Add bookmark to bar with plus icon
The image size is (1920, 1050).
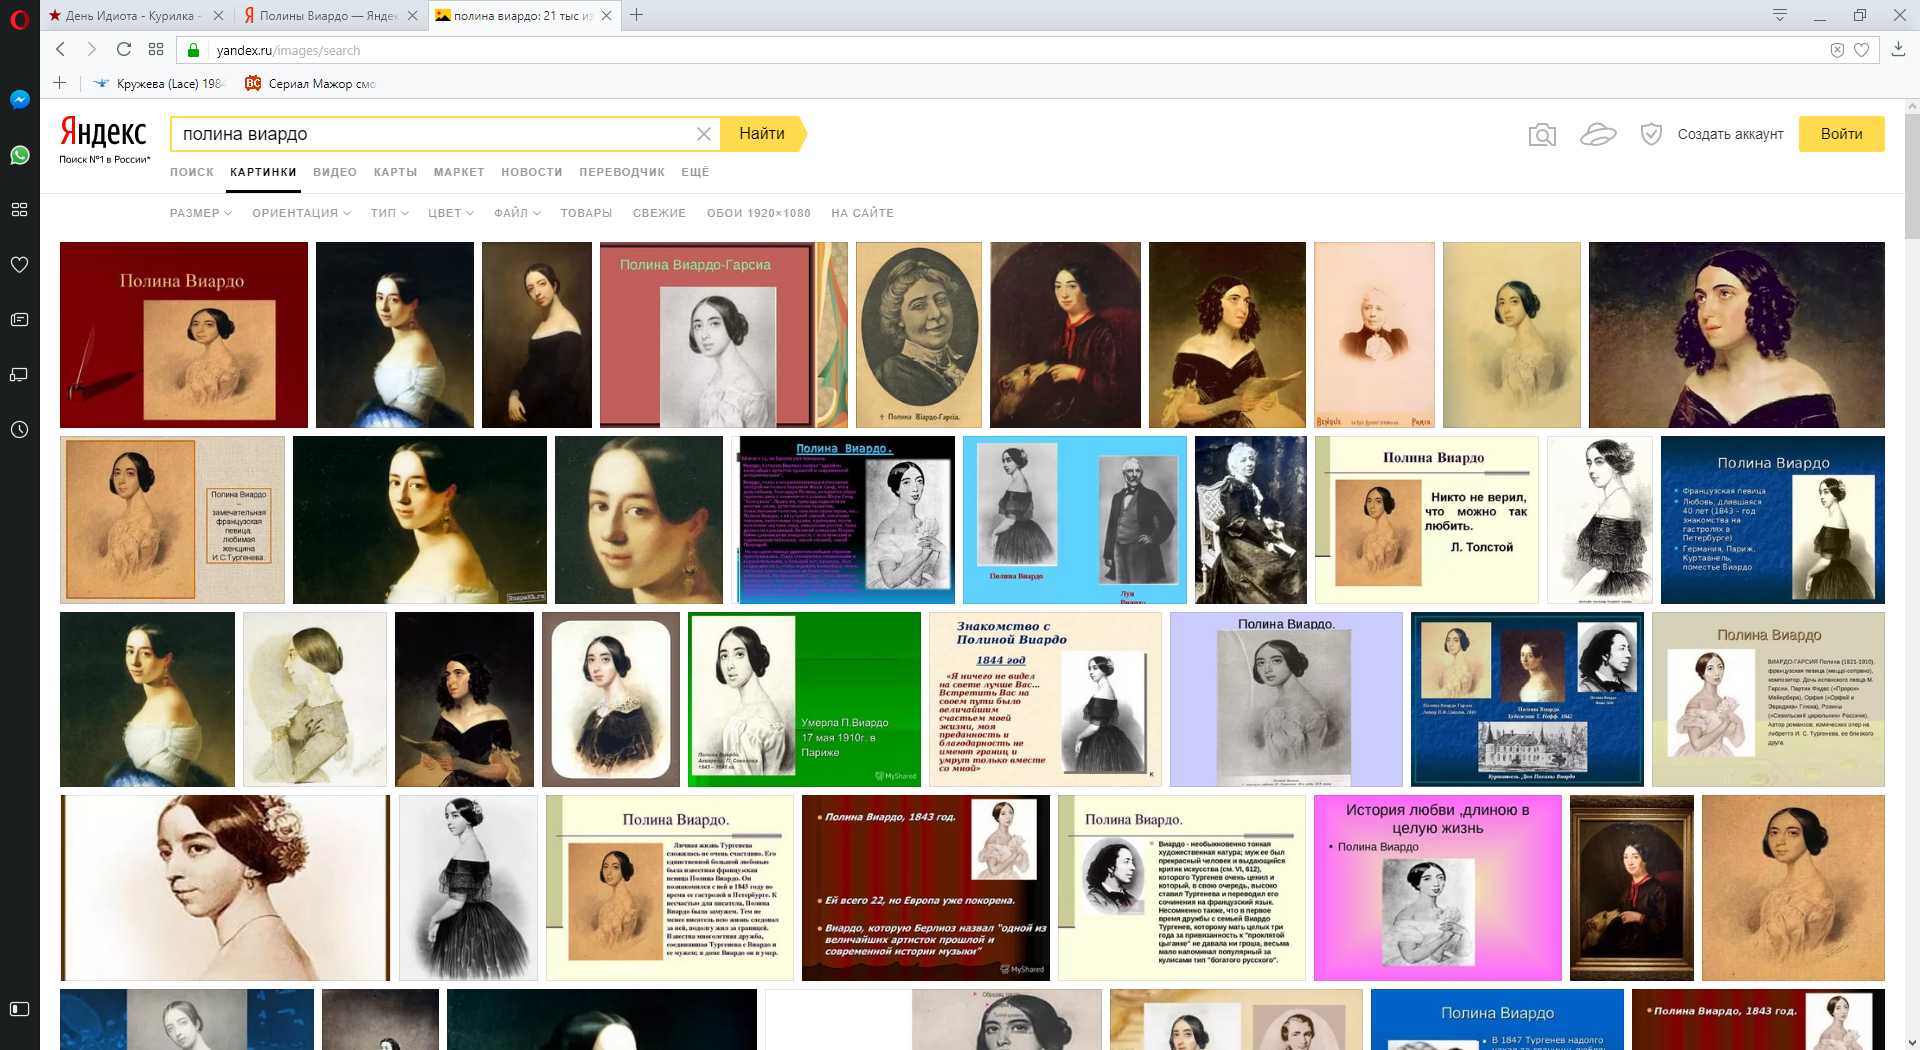pos(60,83)
